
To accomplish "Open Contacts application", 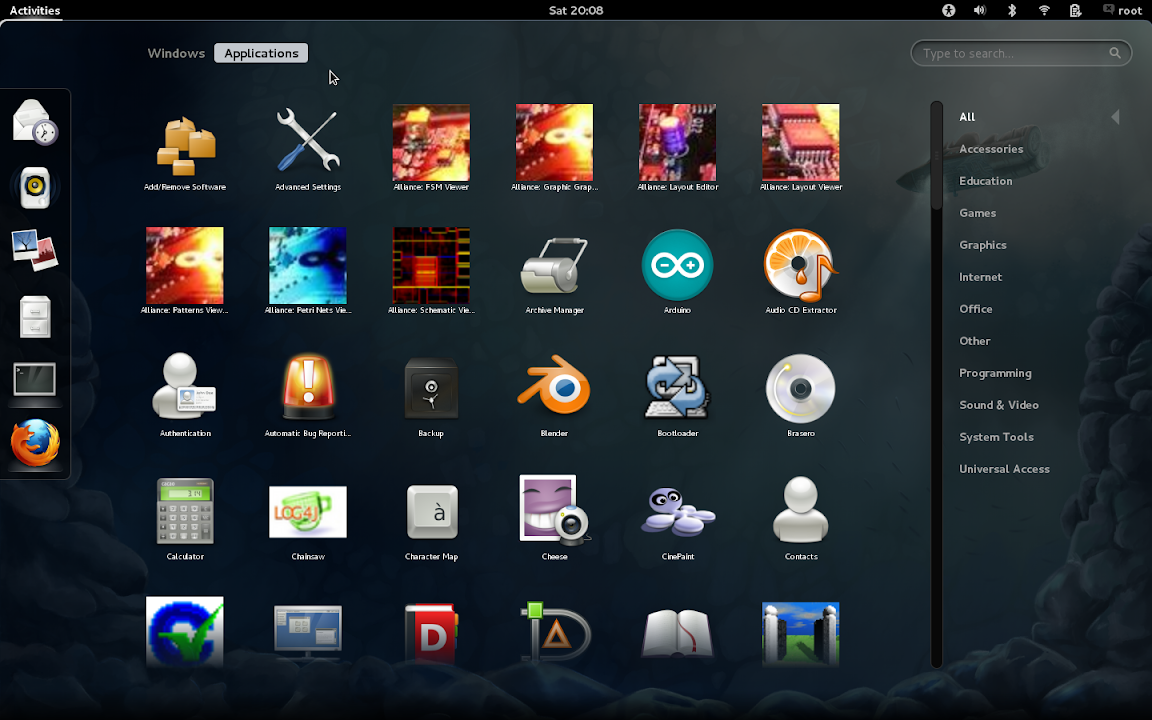I will 801,516.
